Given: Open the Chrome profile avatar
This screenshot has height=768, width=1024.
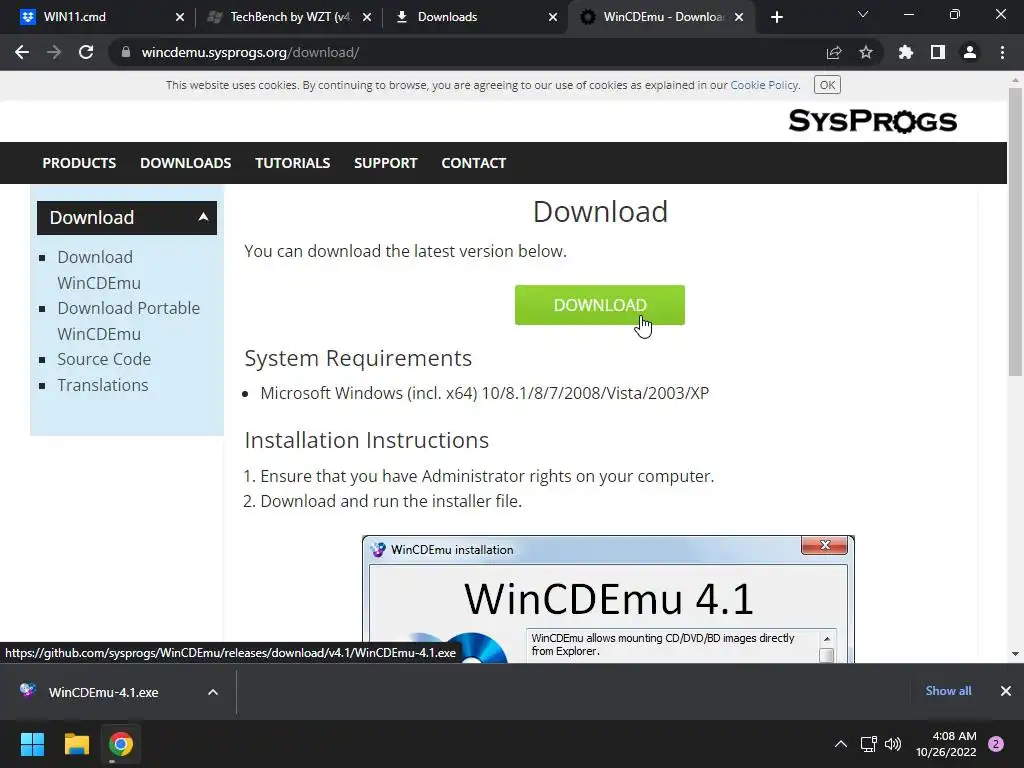Looking at the screenshot, I should [970, 52].
